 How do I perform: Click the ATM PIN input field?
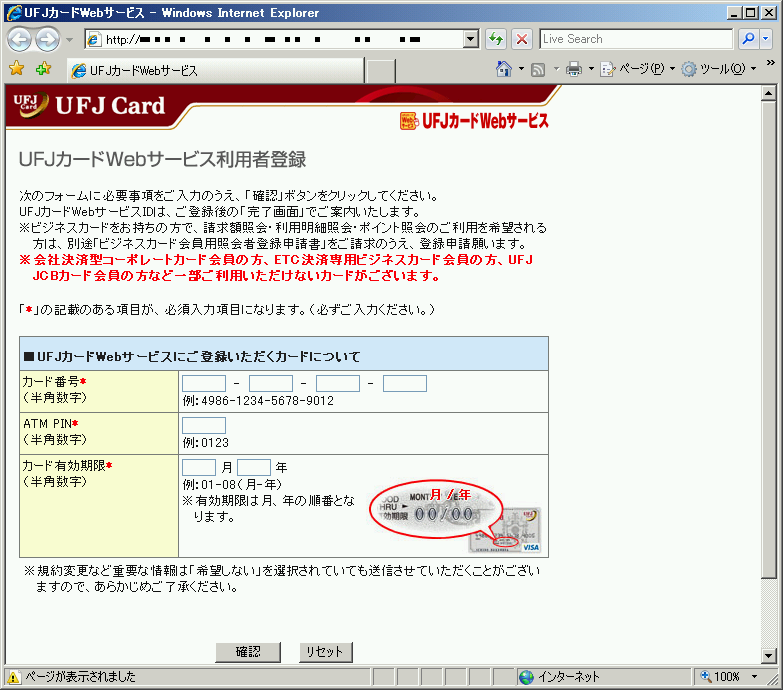[x=204, y=425]
